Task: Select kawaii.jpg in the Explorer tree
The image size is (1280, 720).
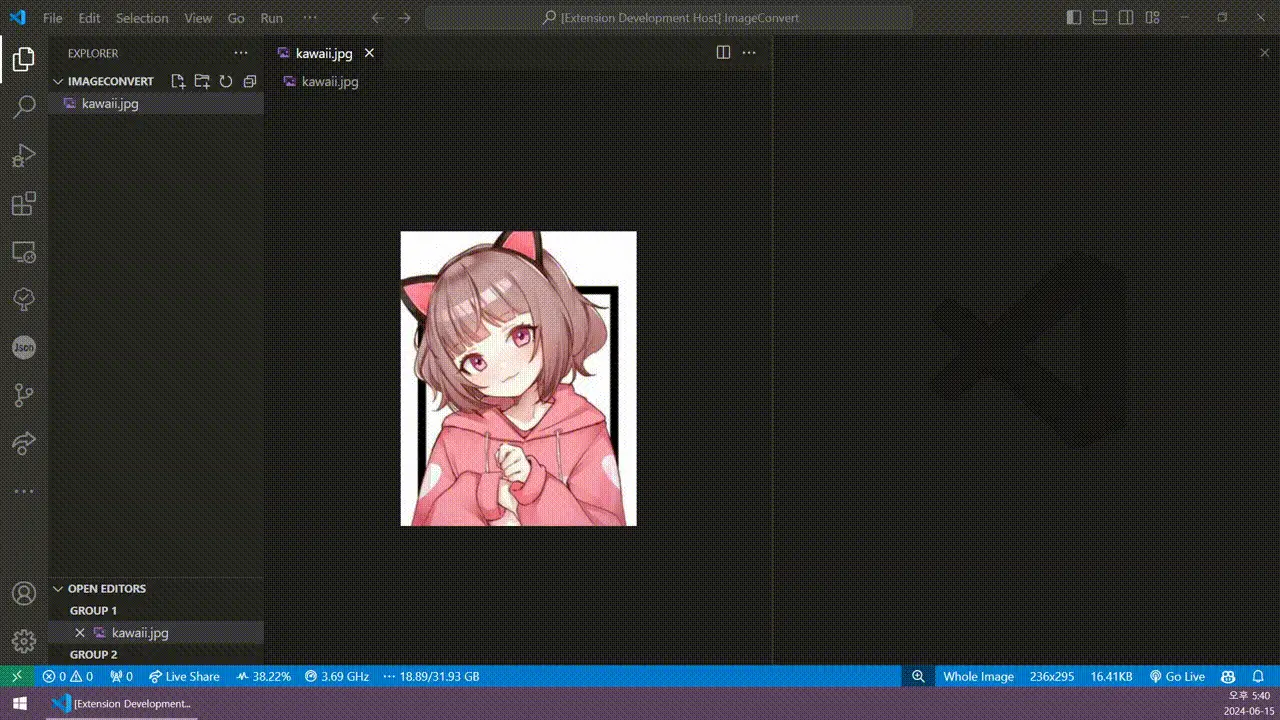Action: (x=110, y=103)
